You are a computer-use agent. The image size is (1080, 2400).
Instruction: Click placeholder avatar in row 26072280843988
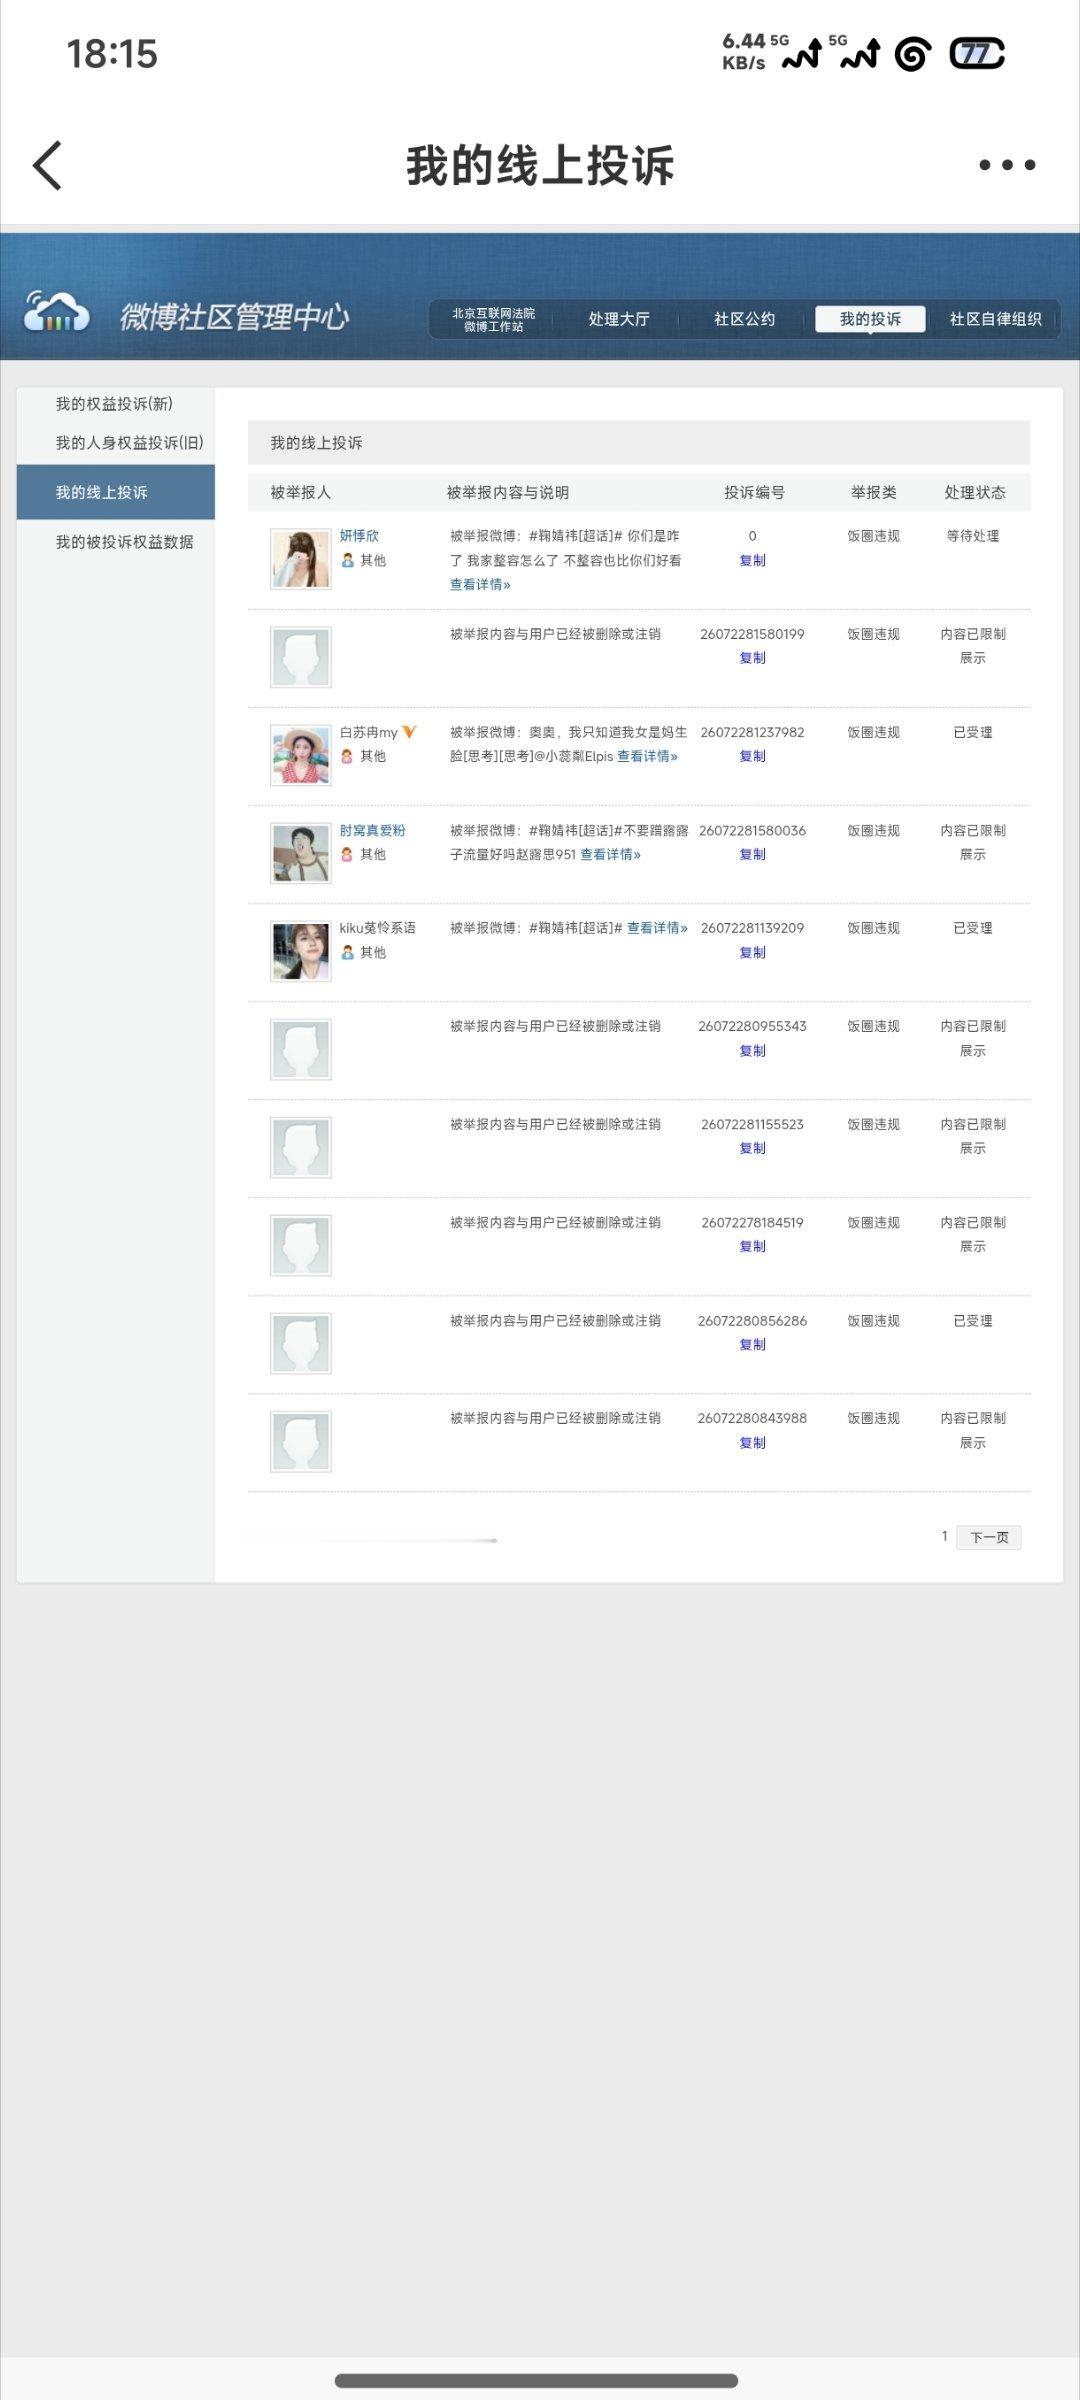point(301,1441)
